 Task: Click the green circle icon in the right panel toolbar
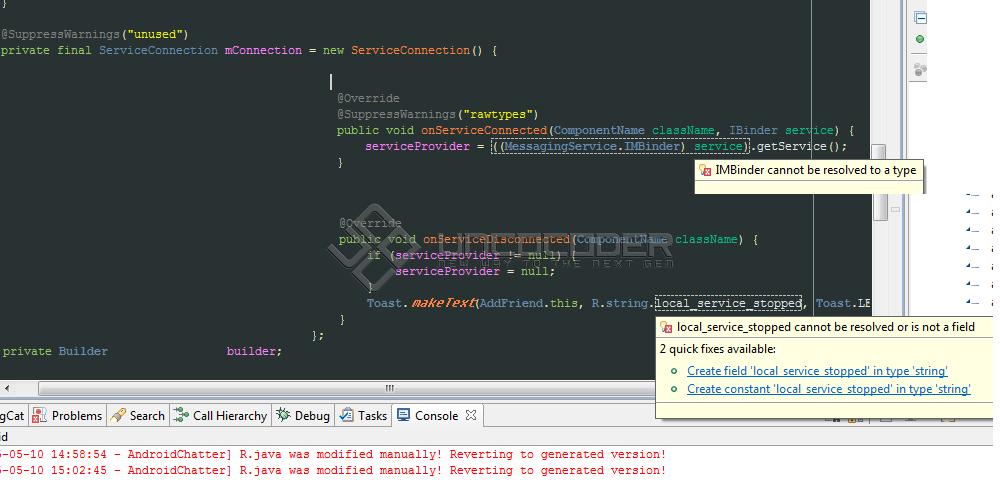coord(920,40)
